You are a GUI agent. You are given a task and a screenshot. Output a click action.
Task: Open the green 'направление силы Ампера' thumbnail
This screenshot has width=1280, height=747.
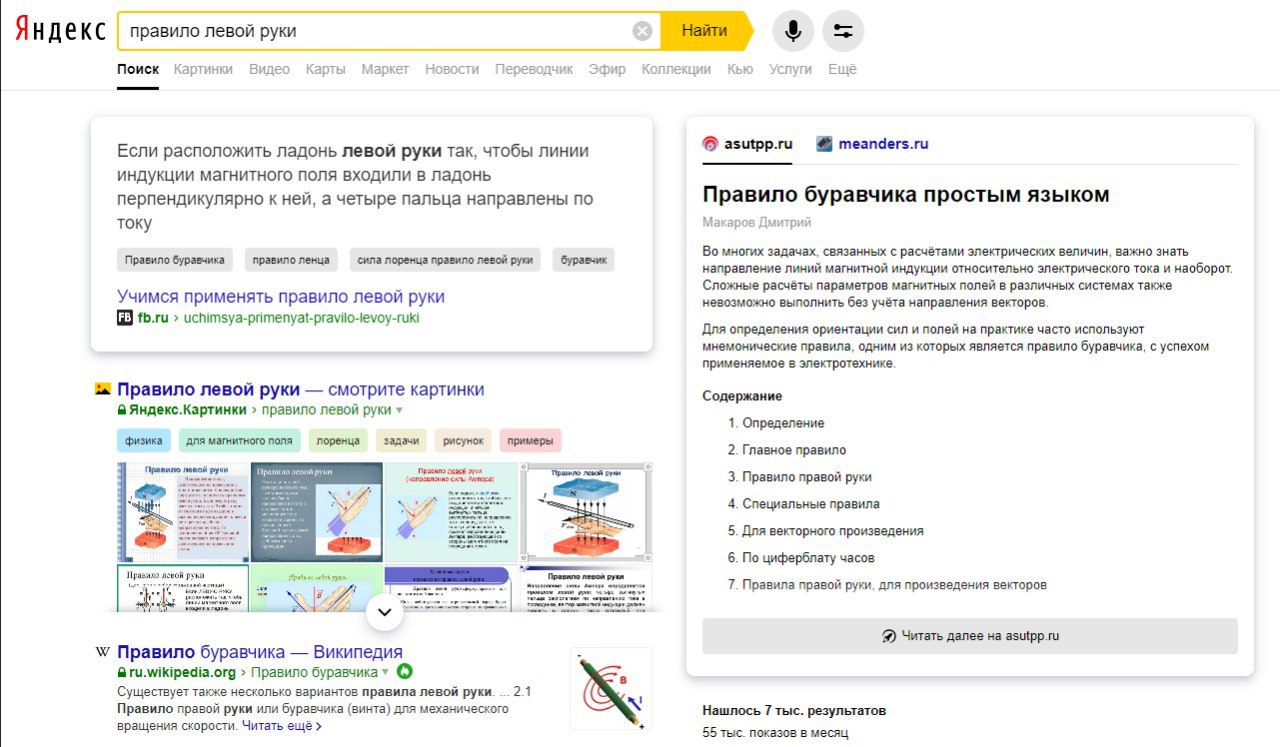[451, 511]
